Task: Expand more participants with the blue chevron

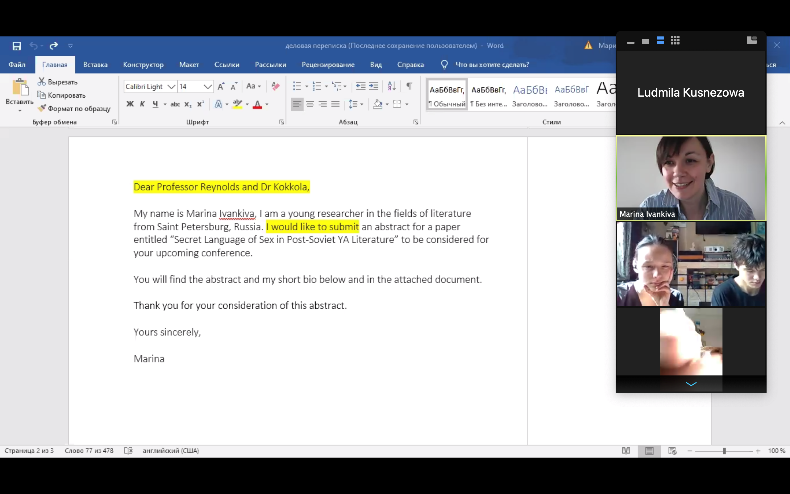Action: tap(691, 384)
